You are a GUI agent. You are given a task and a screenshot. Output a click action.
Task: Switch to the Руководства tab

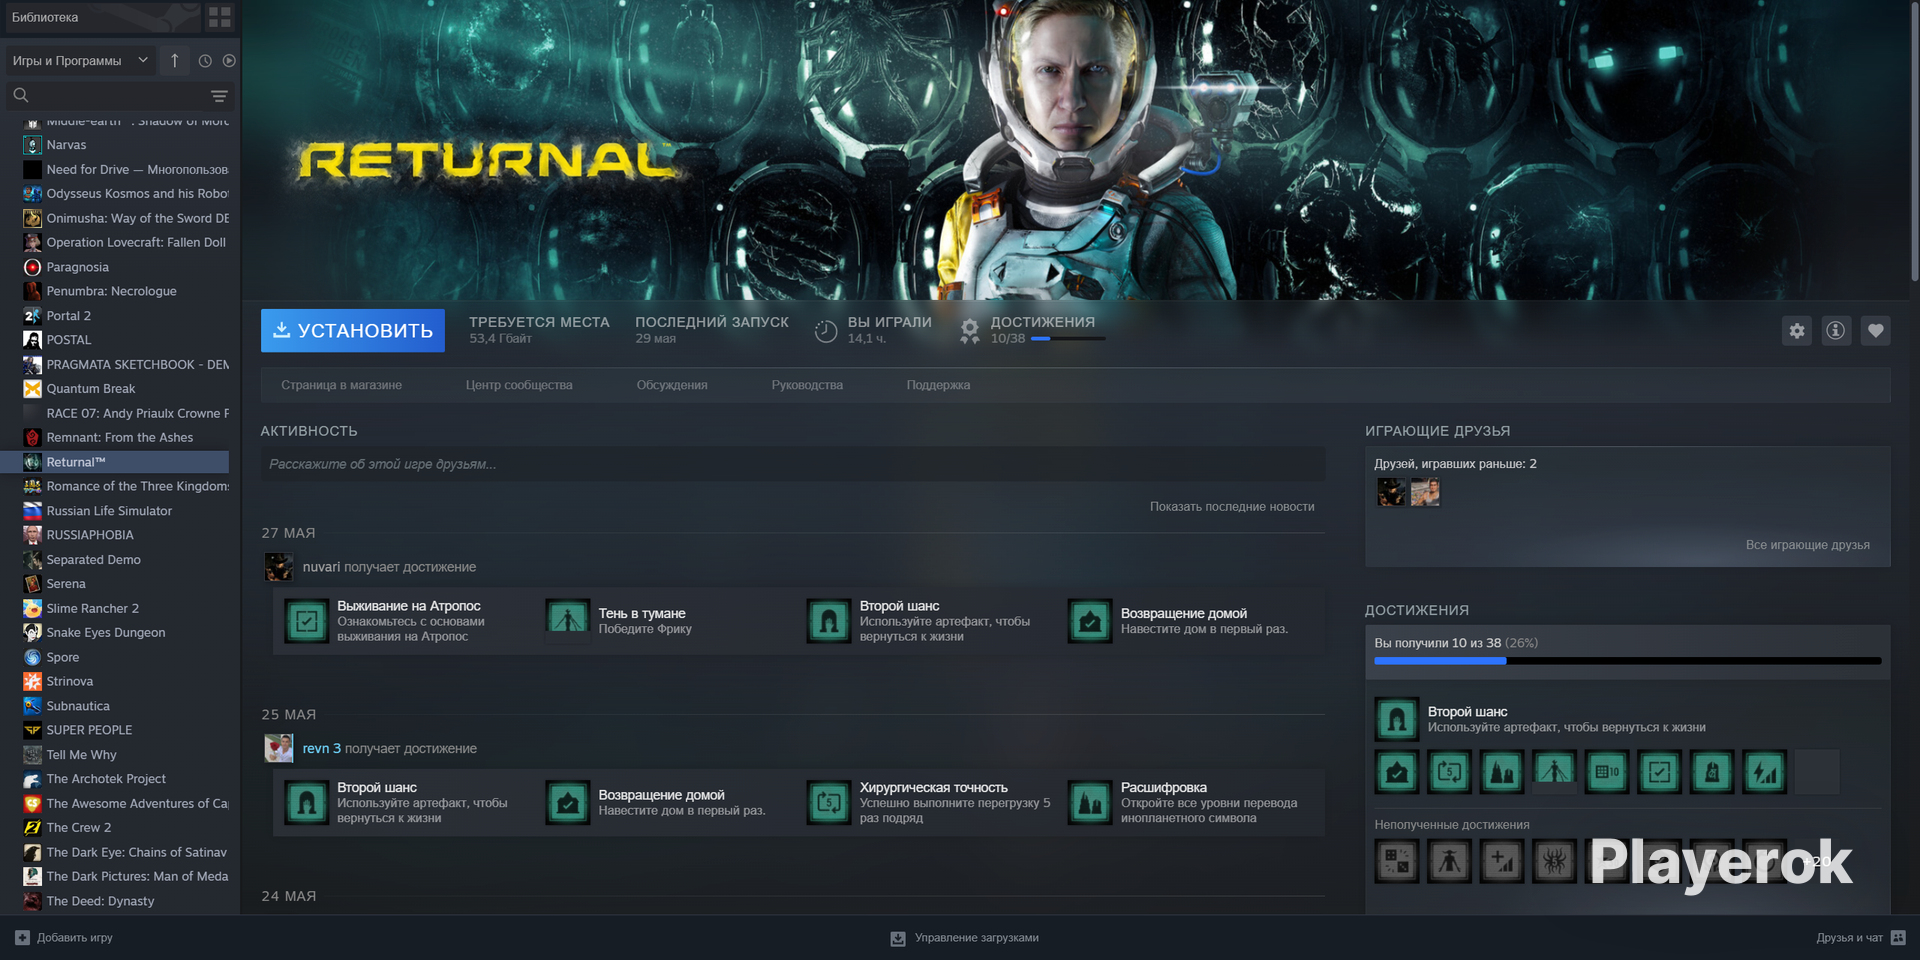(x=807, y=385)
